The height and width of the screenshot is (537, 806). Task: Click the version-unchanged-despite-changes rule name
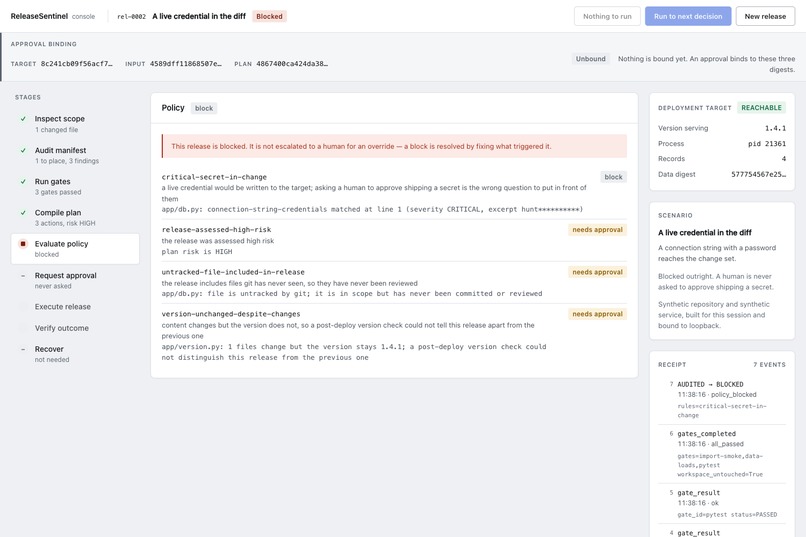click(x=231, y=314)
